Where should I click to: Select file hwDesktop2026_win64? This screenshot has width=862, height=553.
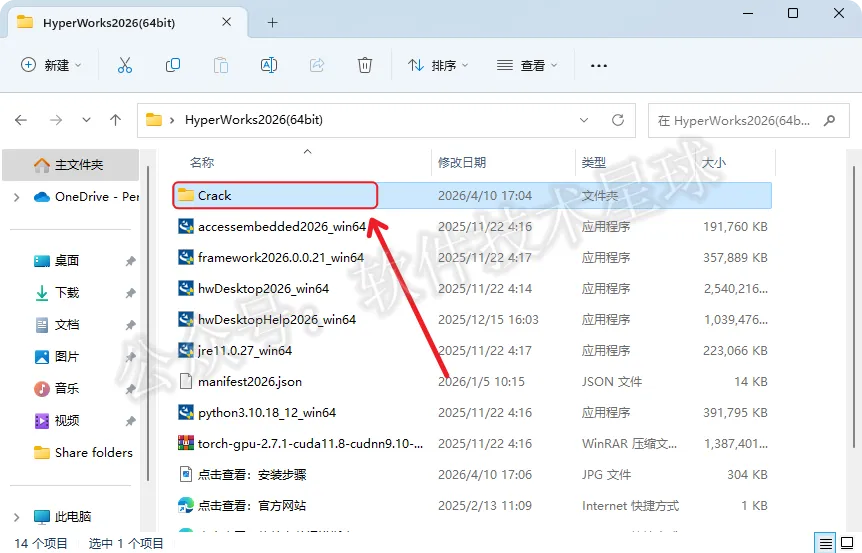263,289
